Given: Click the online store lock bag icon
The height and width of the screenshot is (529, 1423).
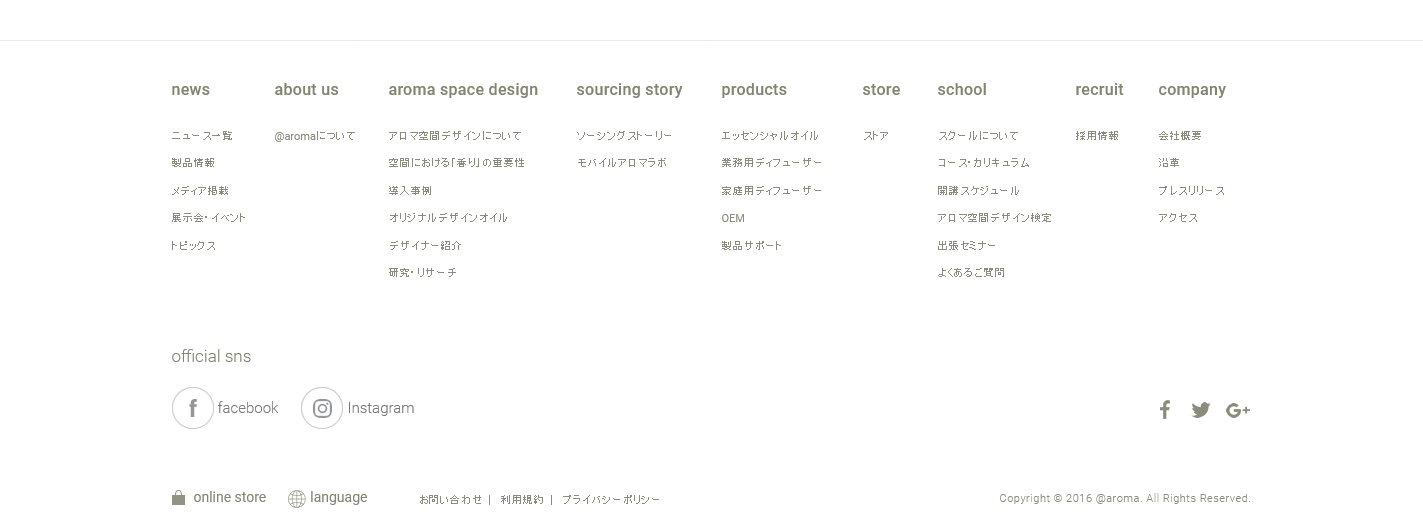Looking at the screenshot, I should point(178,498).
